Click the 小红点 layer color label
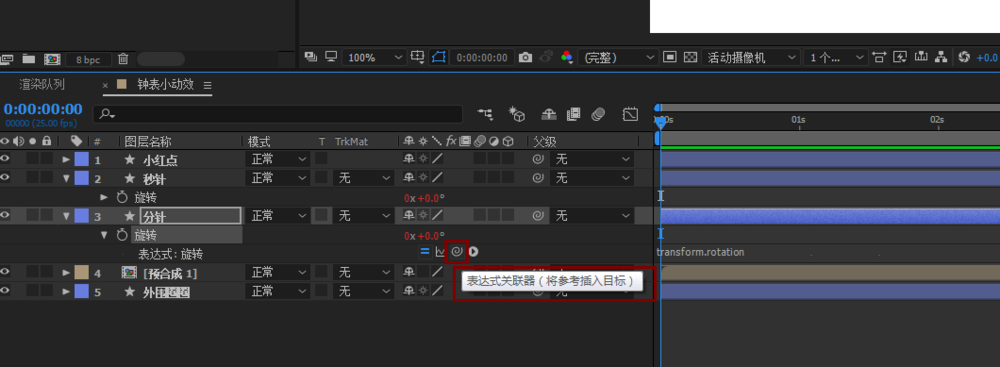Viewport: 1000px width, 367px height. tap(82, 159)
